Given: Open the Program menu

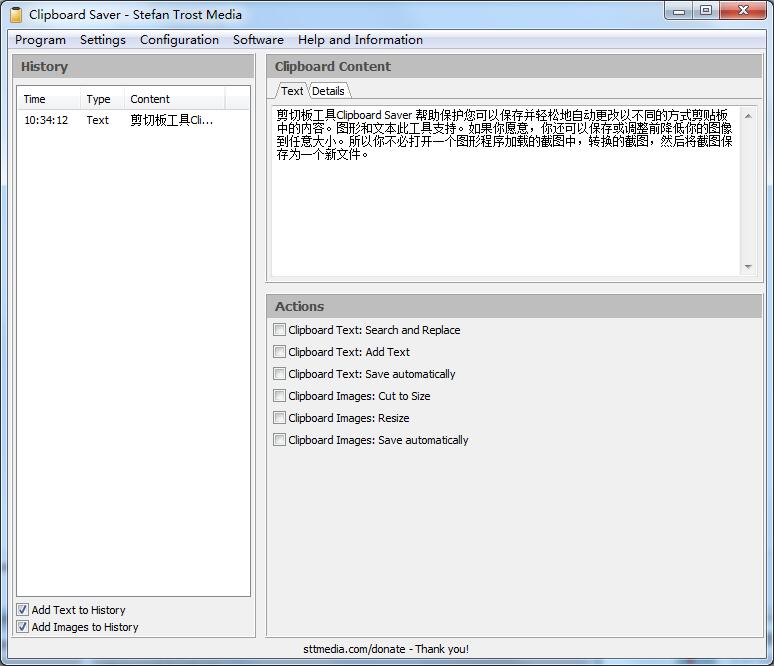Looking at the screenshot, I should pos(40,40).
